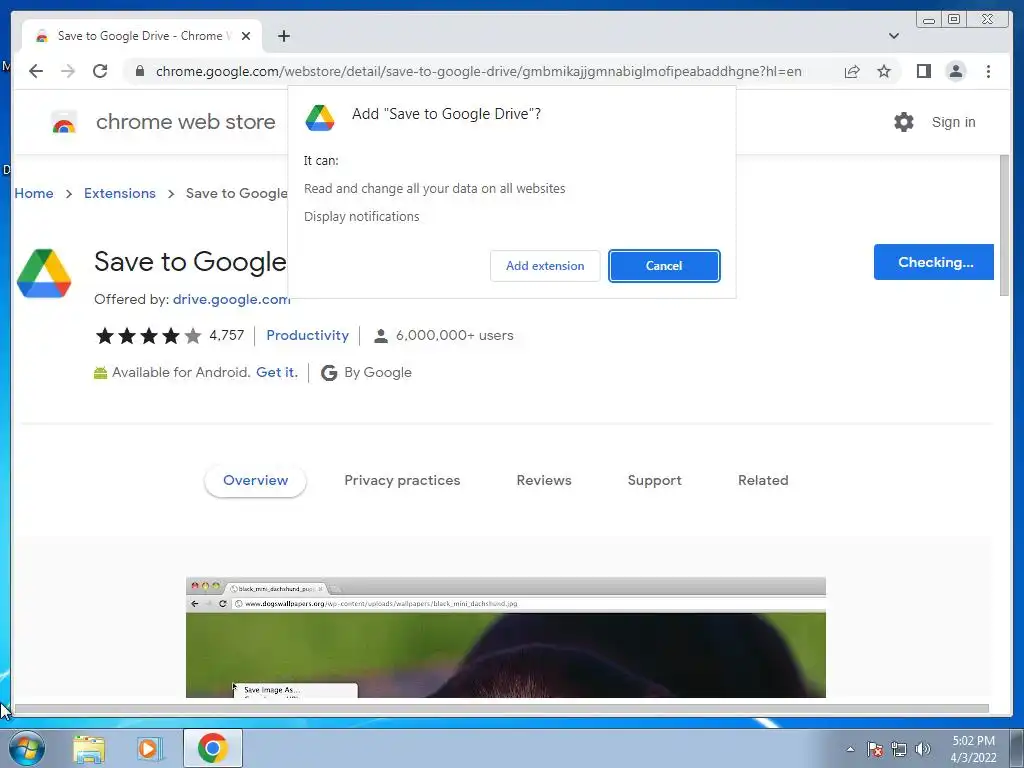Open network status tray icon
The image size is (1024, 768).
coord(899,749)
